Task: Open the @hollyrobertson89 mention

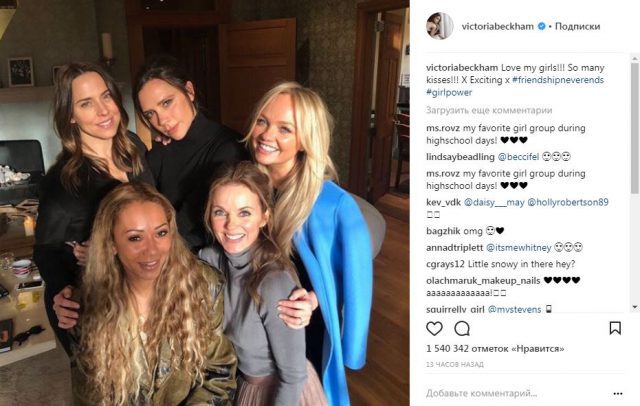Action: (568, 202)
